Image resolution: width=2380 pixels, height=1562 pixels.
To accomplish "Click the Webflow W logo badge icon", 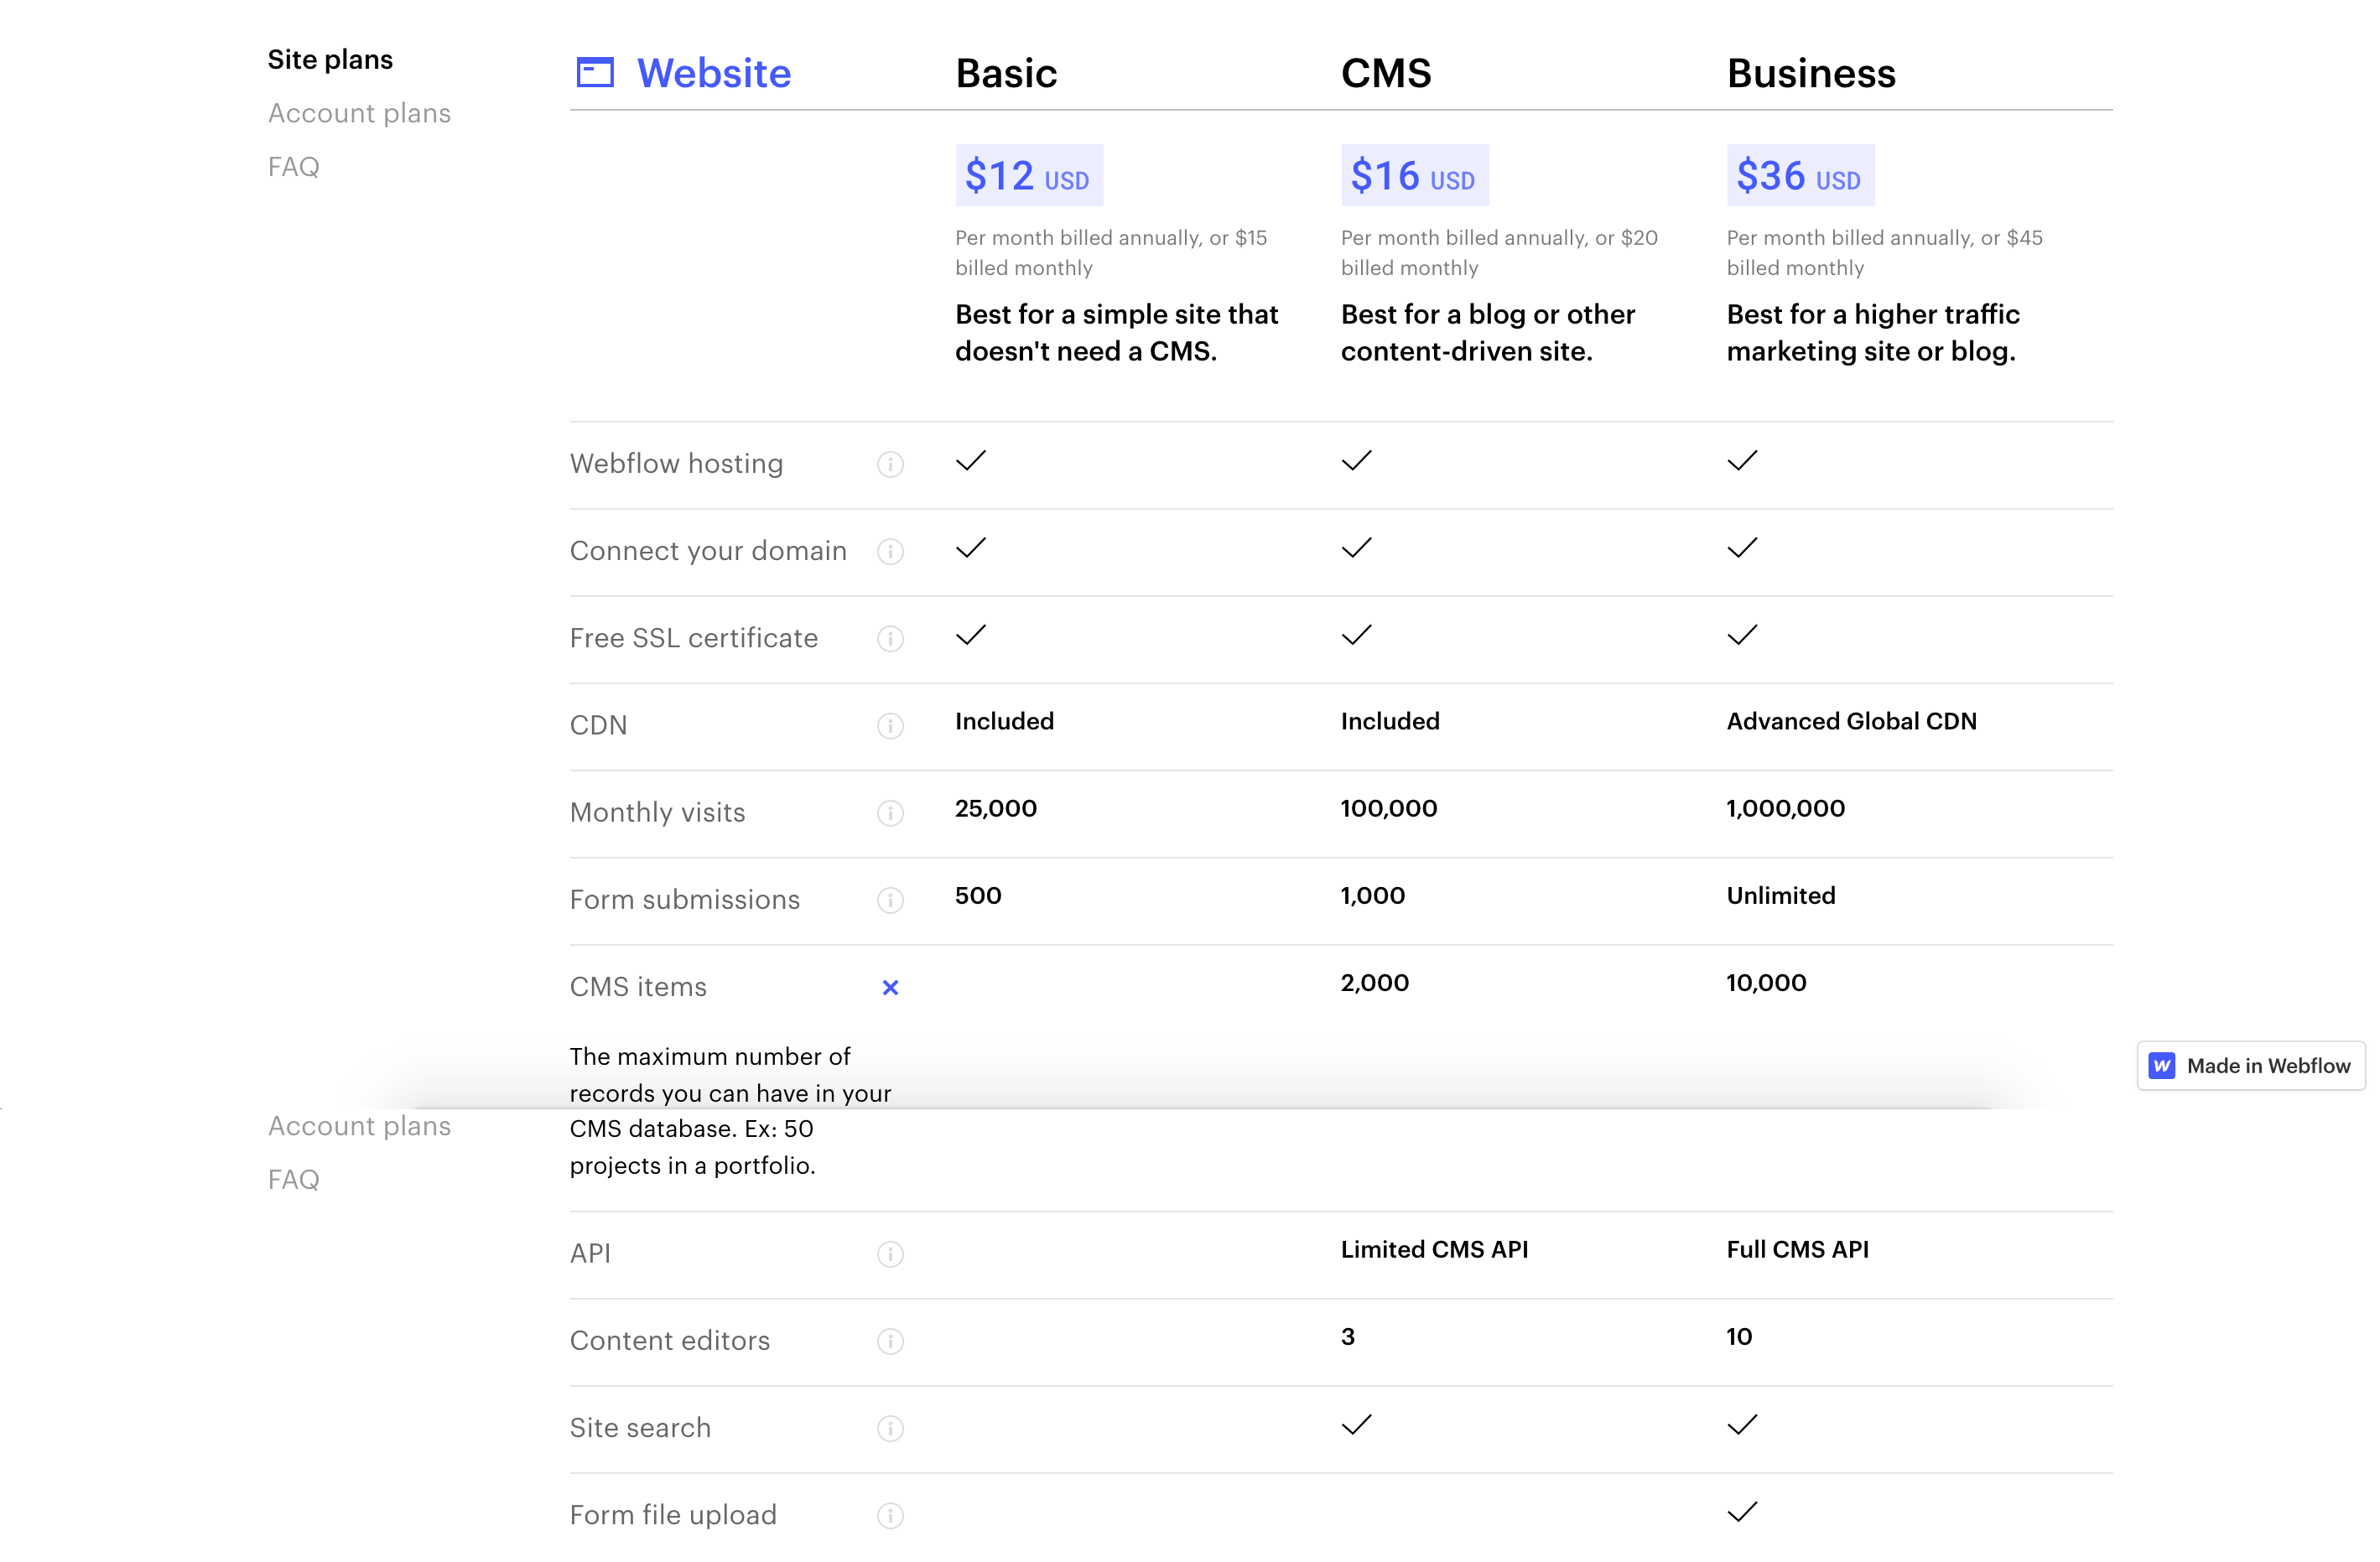I will pyautogui.click(x=2162, y=1066).
